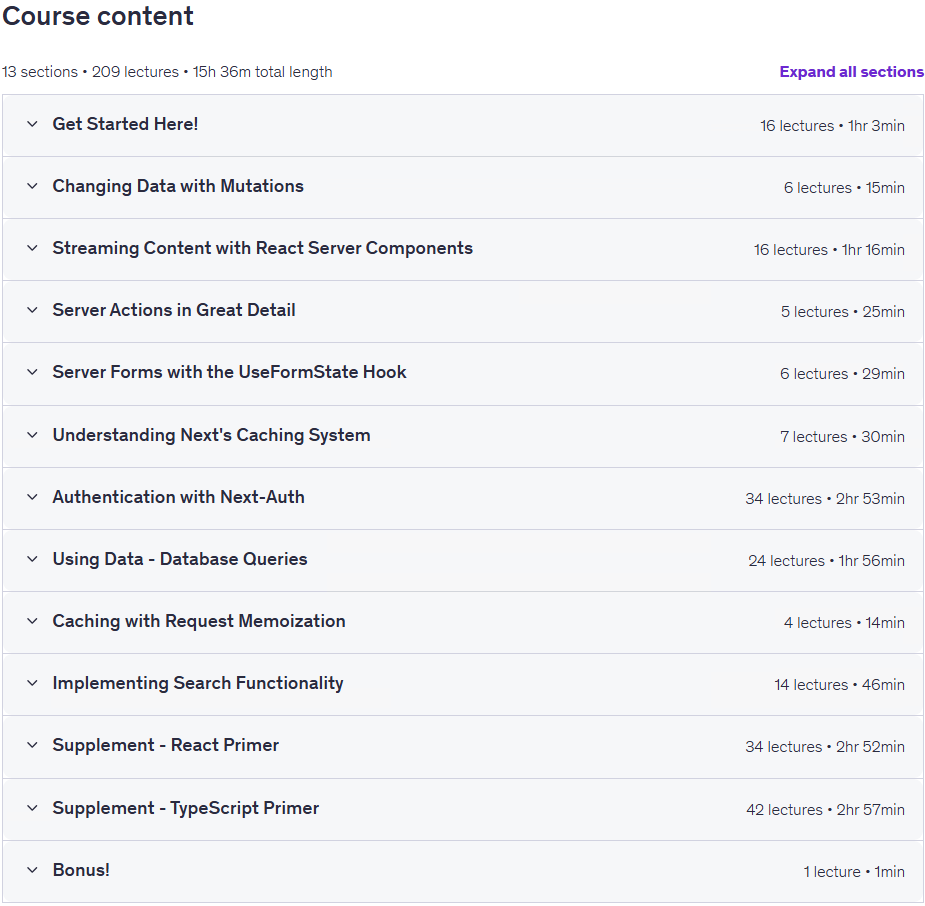Viewport: 925px width, 906px height.
Task: Click '1 lecture • 1min' text
Action: point(854,871)
